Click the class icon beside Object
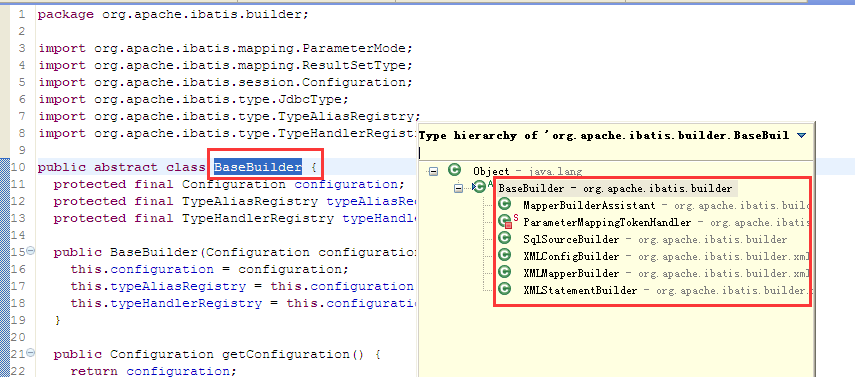 coord(454,170)
